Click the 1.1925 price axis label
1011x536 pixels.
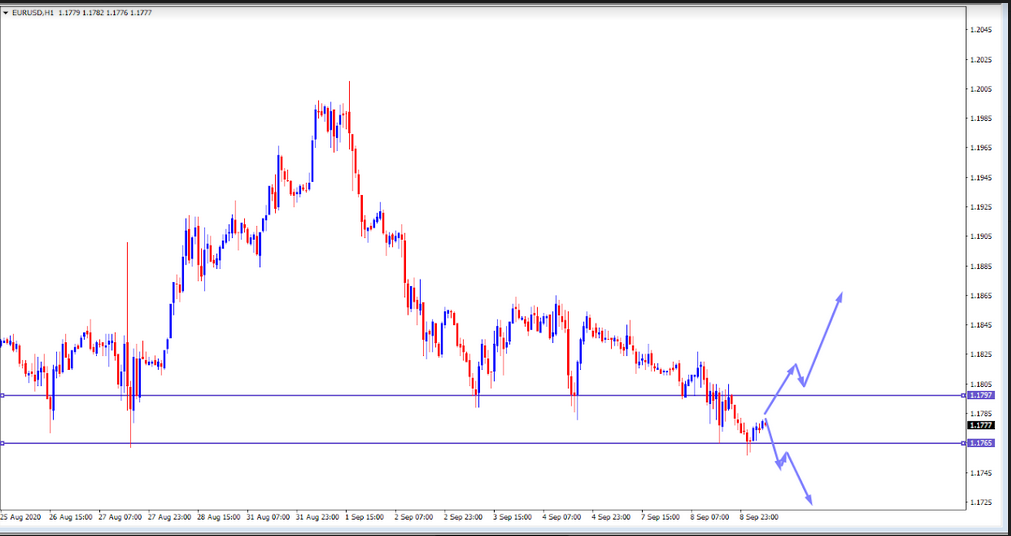[981, 207]
